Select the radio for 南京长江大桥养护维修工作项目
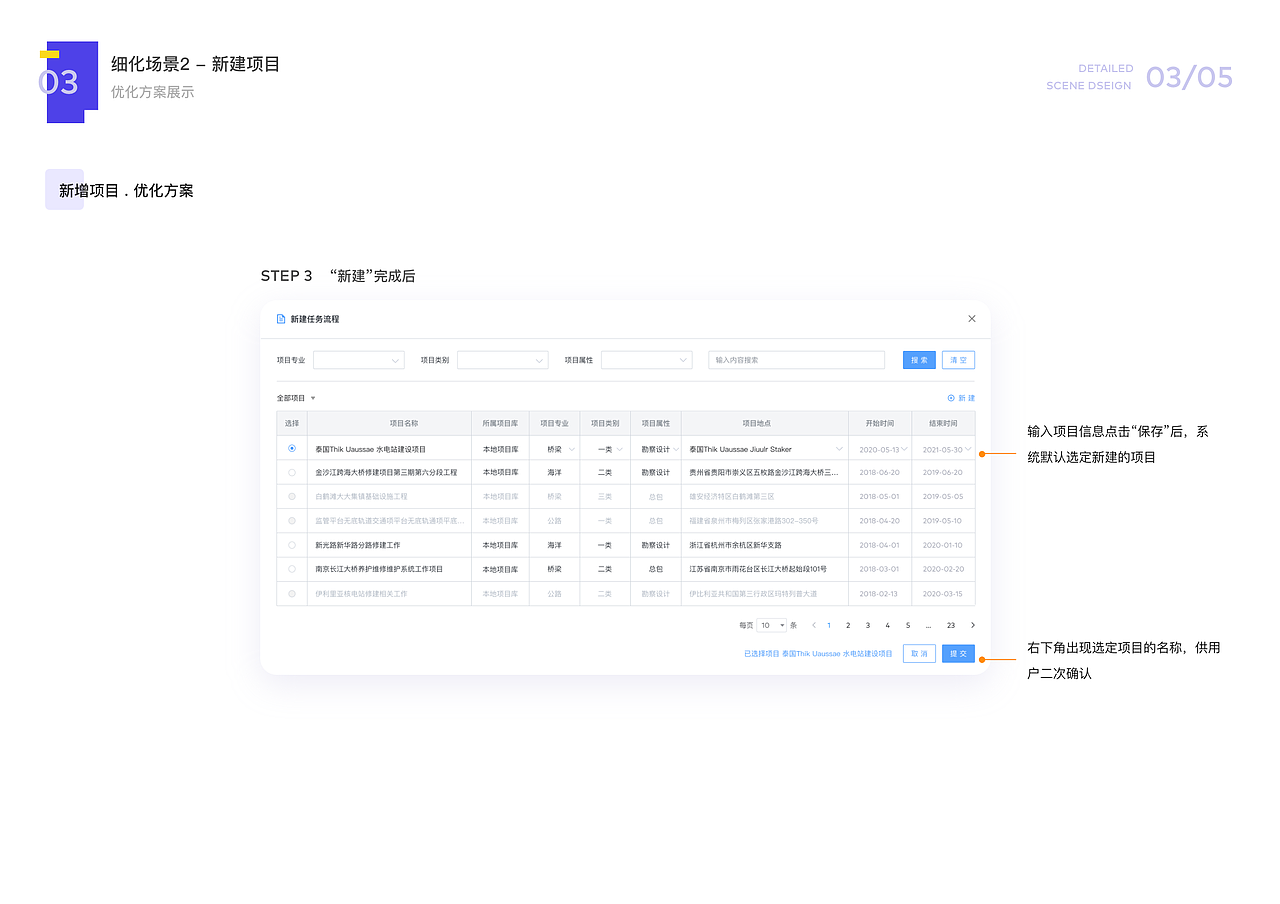Viewport: 1280px width, 904px height. [x=291, y=568]
